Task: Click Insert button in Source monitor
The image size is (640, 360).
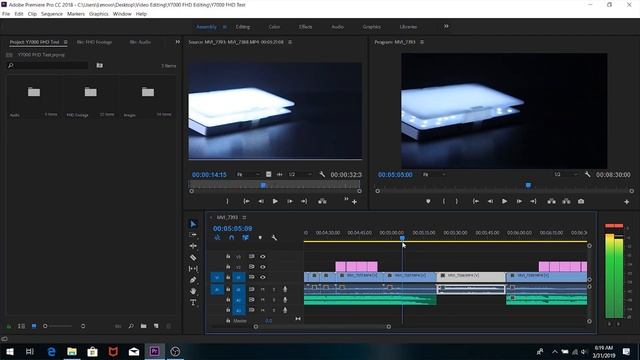Action: tap(322, 201)
